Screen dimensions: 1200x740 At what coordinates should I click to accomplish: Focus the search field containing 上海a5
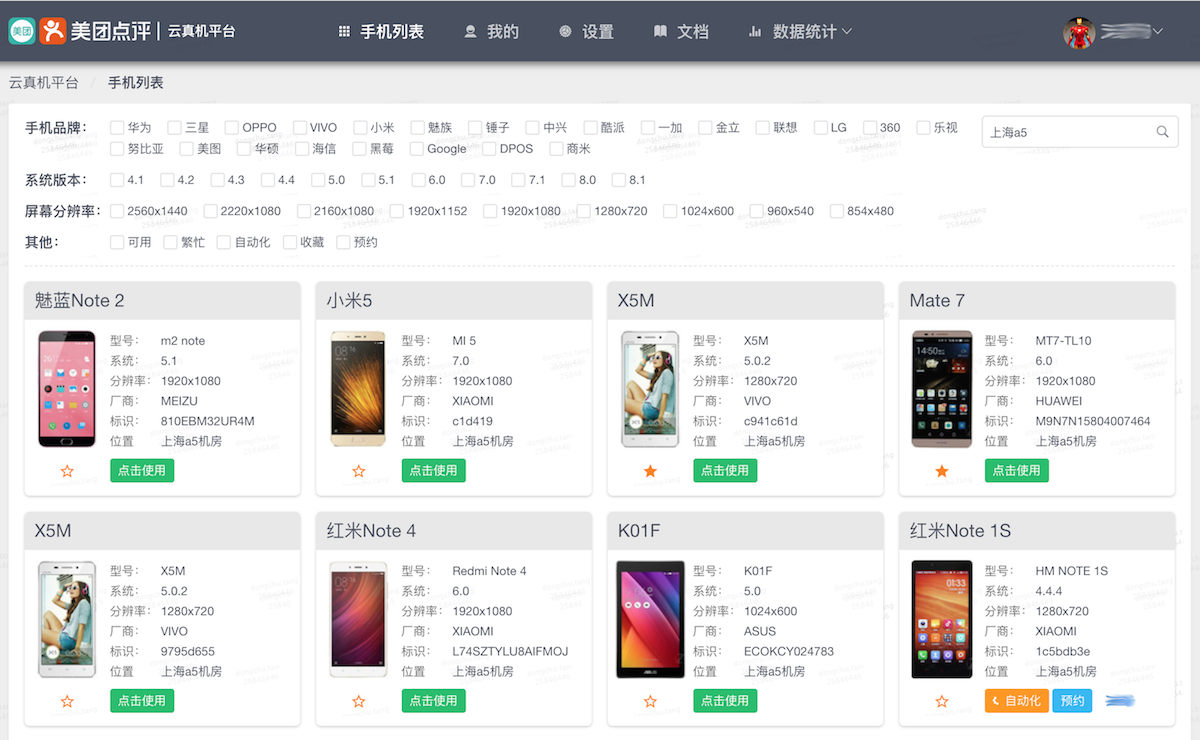click(x=1080, y=132)
